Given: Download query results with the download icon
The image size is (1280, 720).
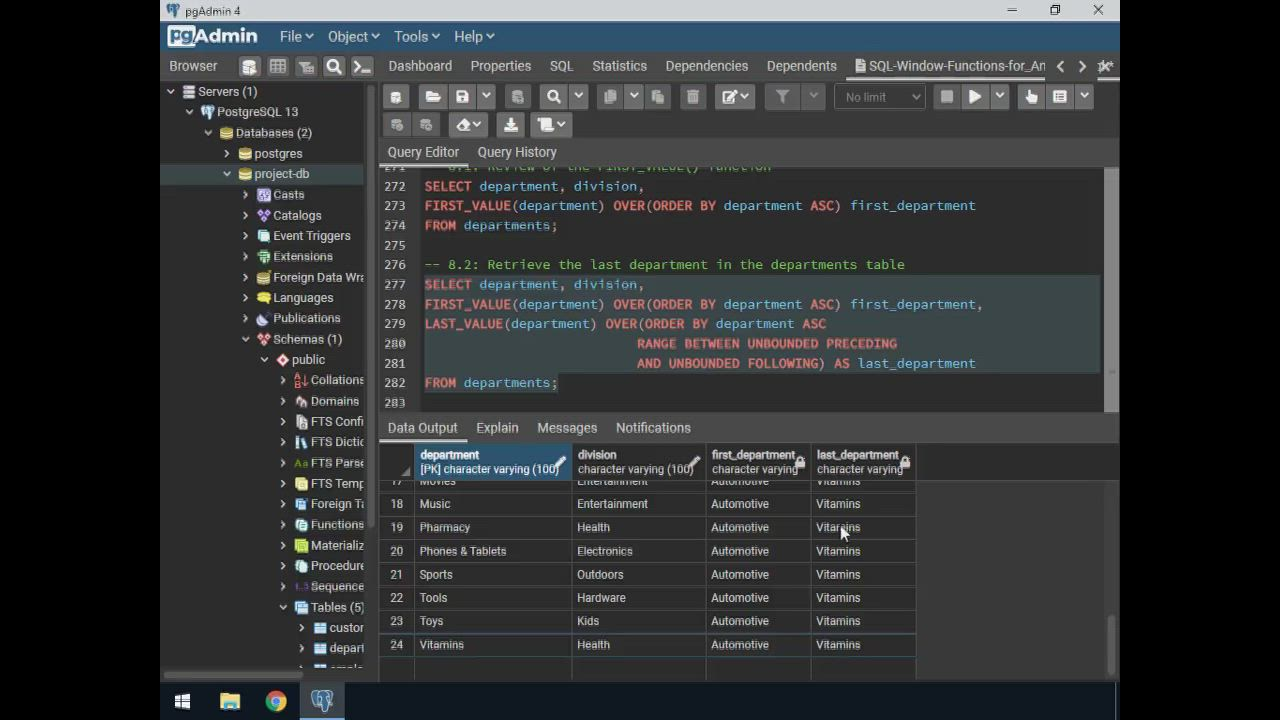Looking at the screenshot, I should point(510,125).
